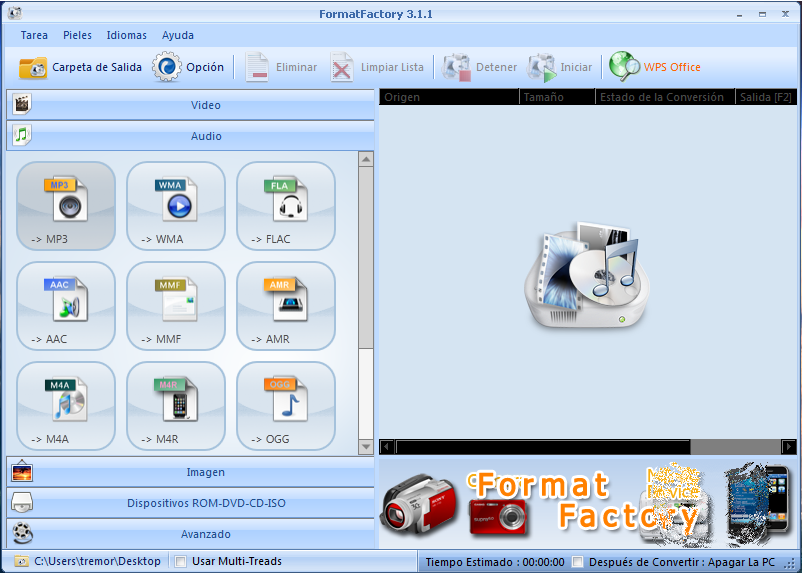802x573 pixels.
Task: Expand the Imagen category panel
Action: [x=190, y=472]
